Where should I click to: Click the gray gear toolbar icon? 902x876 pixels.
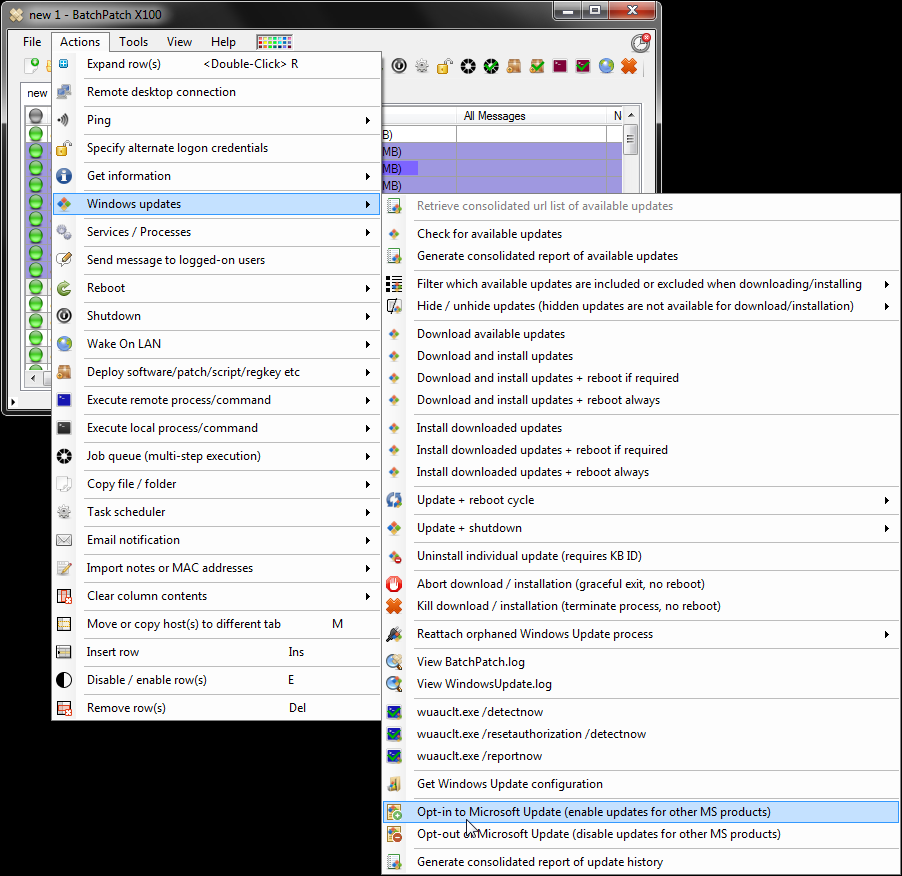(x=422, y=66)
